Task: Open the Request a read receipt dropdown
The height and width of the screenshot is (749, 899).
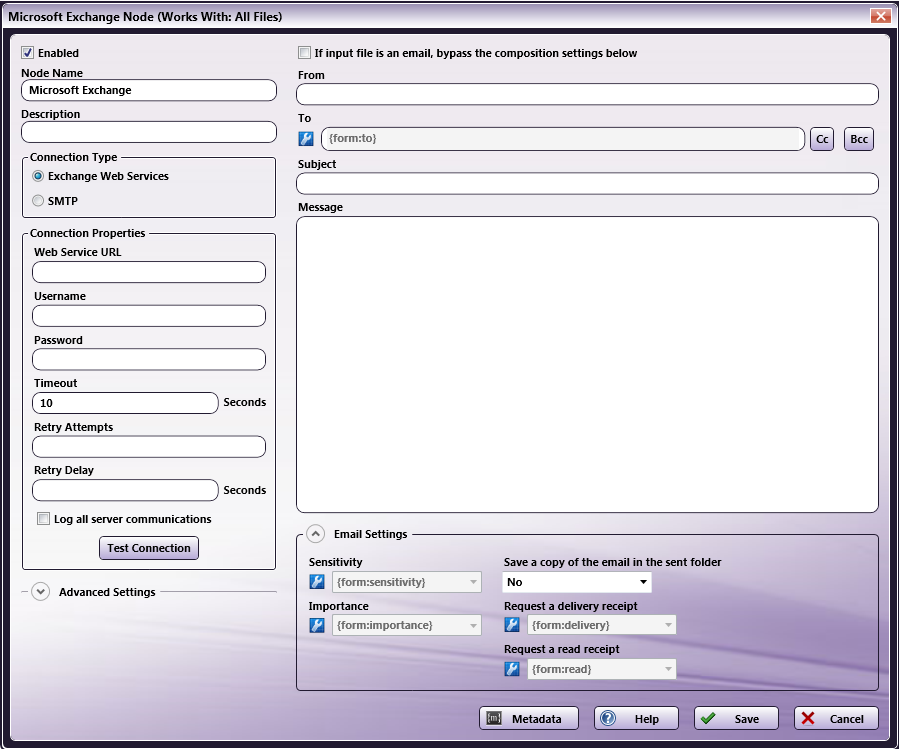Action: pos(601,669)
